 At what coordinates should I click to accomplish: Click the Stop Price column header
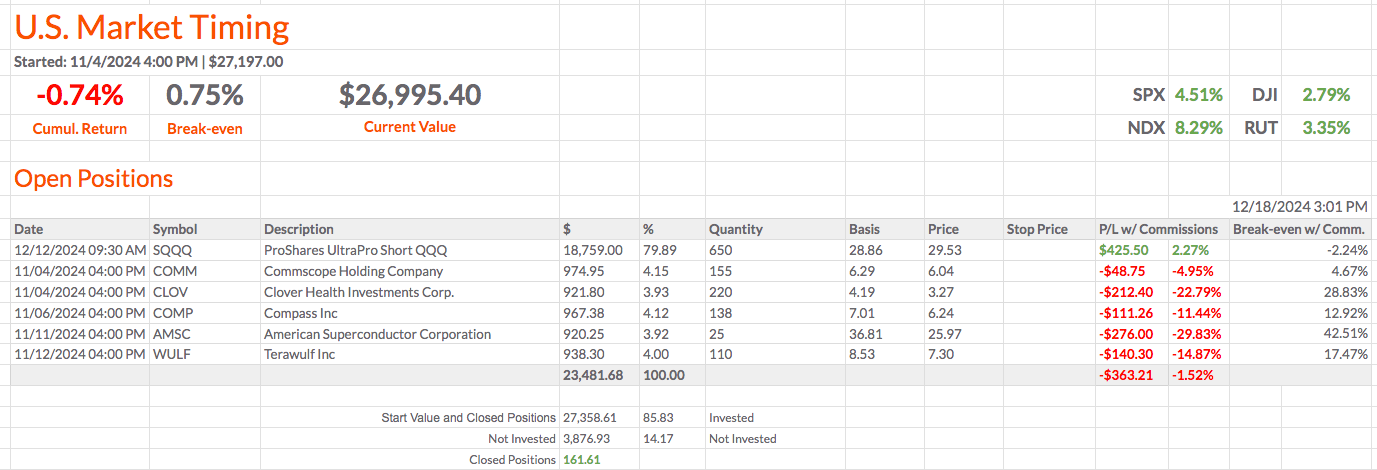[1037, 229]
